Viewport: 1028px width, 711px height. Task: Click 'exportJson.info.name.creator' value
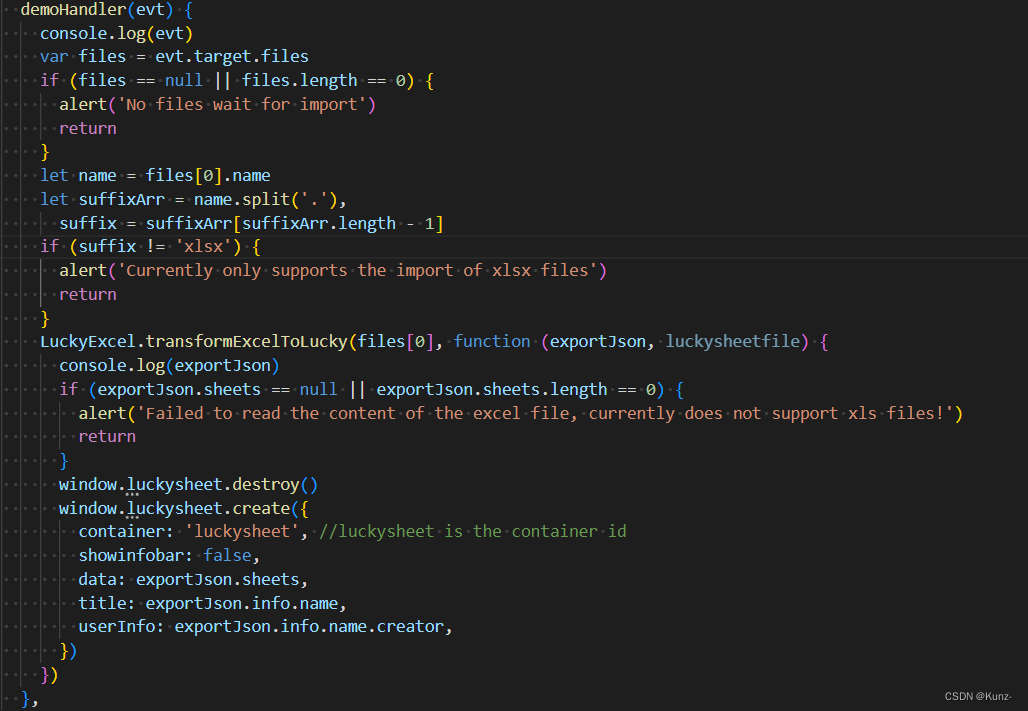tap(309, 627)
